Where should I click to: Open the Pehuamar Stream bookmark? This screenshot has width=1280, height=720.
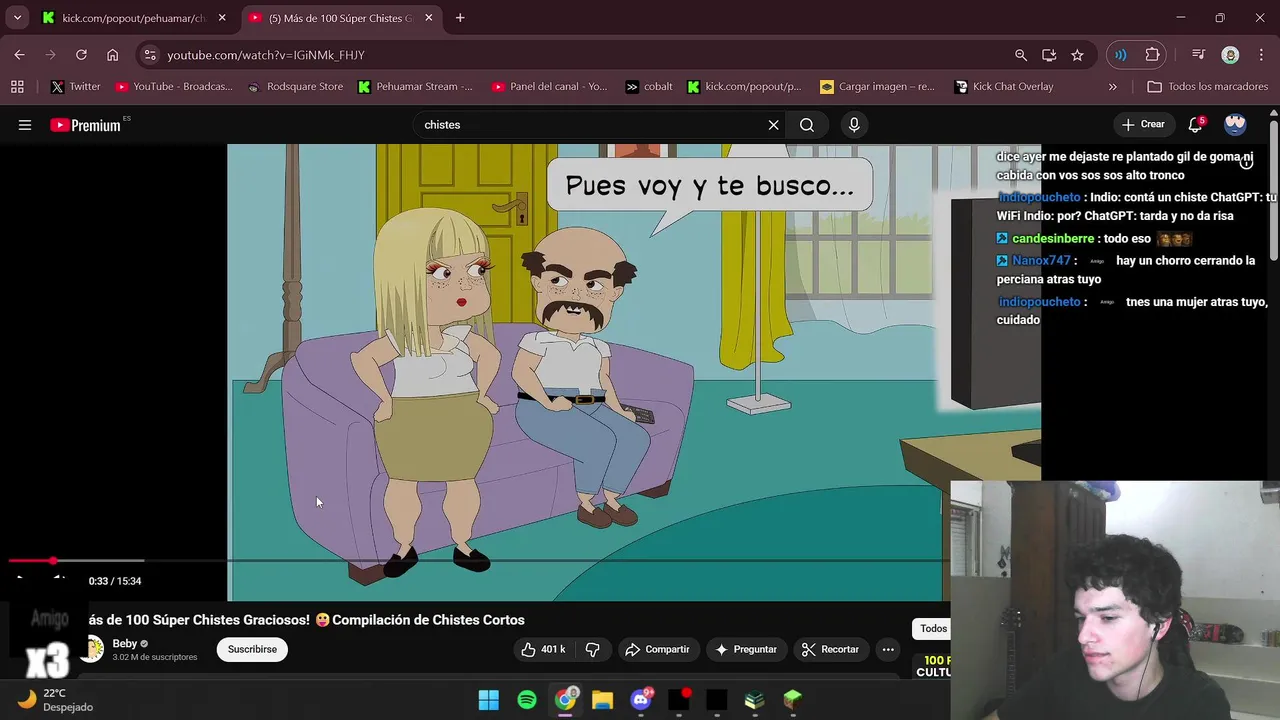pos(415,87)
